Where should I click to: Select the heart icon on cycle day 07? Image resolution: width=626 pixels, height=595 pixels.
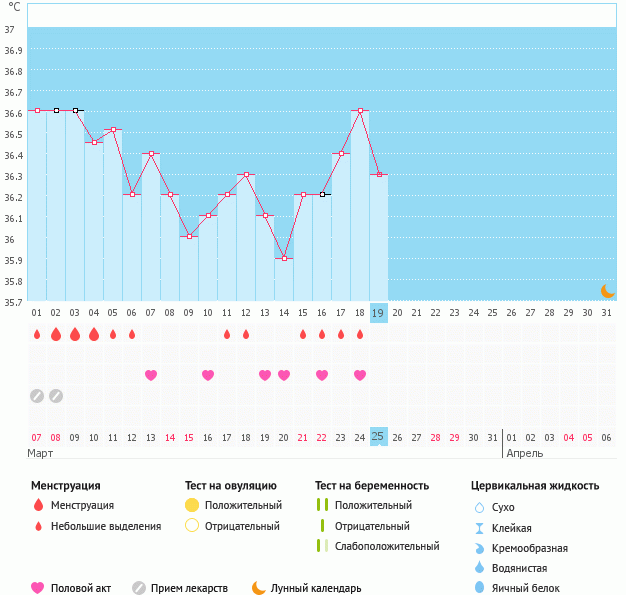[151, 375]
